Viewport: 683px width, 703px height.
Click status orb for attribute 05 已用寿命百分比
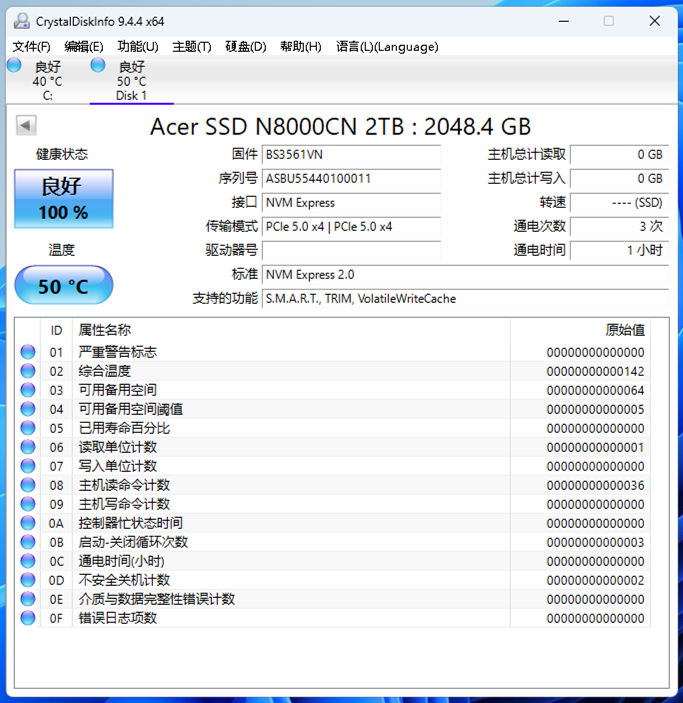28,428
